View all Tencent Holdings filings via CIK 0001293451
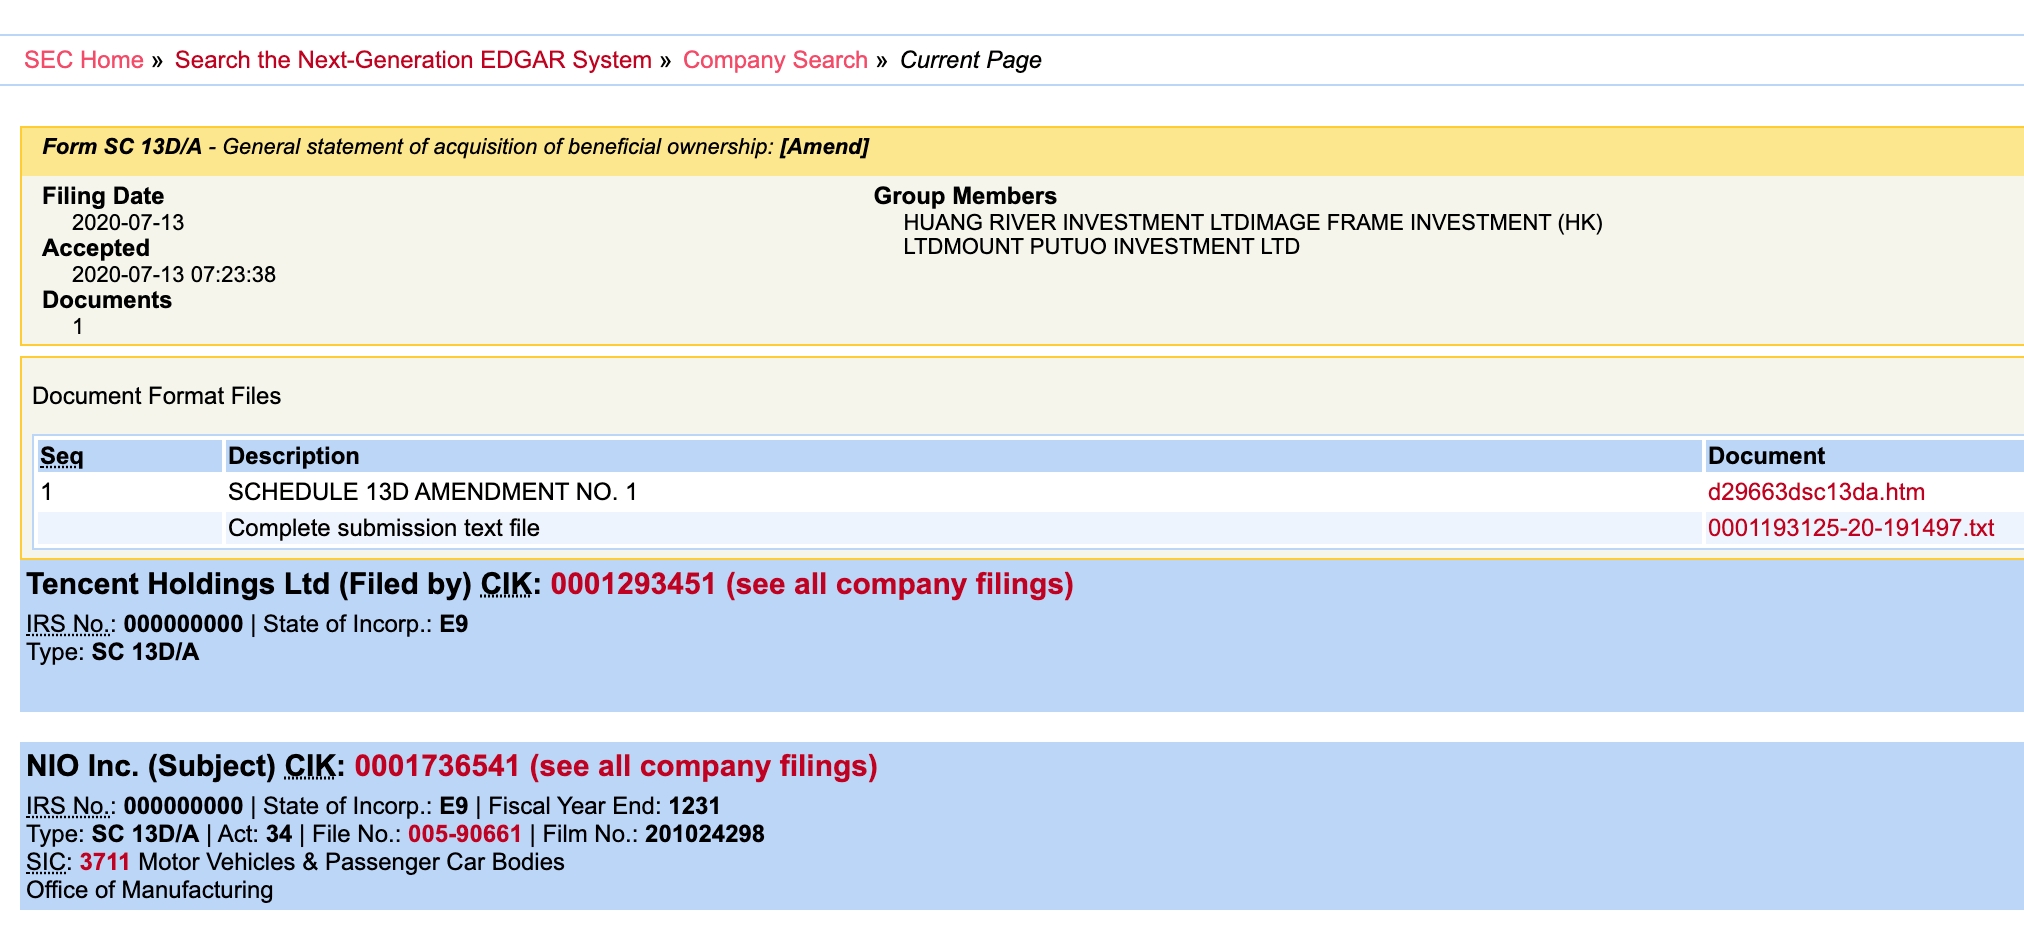The width and height of the screenshot is (2024, 952). tap(812, 584)
